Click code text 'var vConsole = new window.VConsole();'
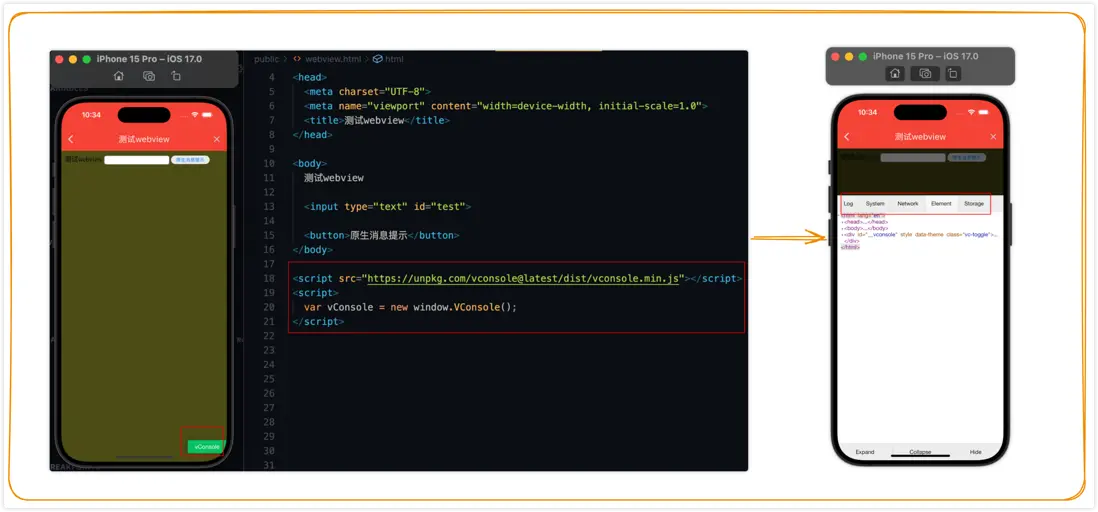The image size is (1098, 512). click(x=410, y=307)
